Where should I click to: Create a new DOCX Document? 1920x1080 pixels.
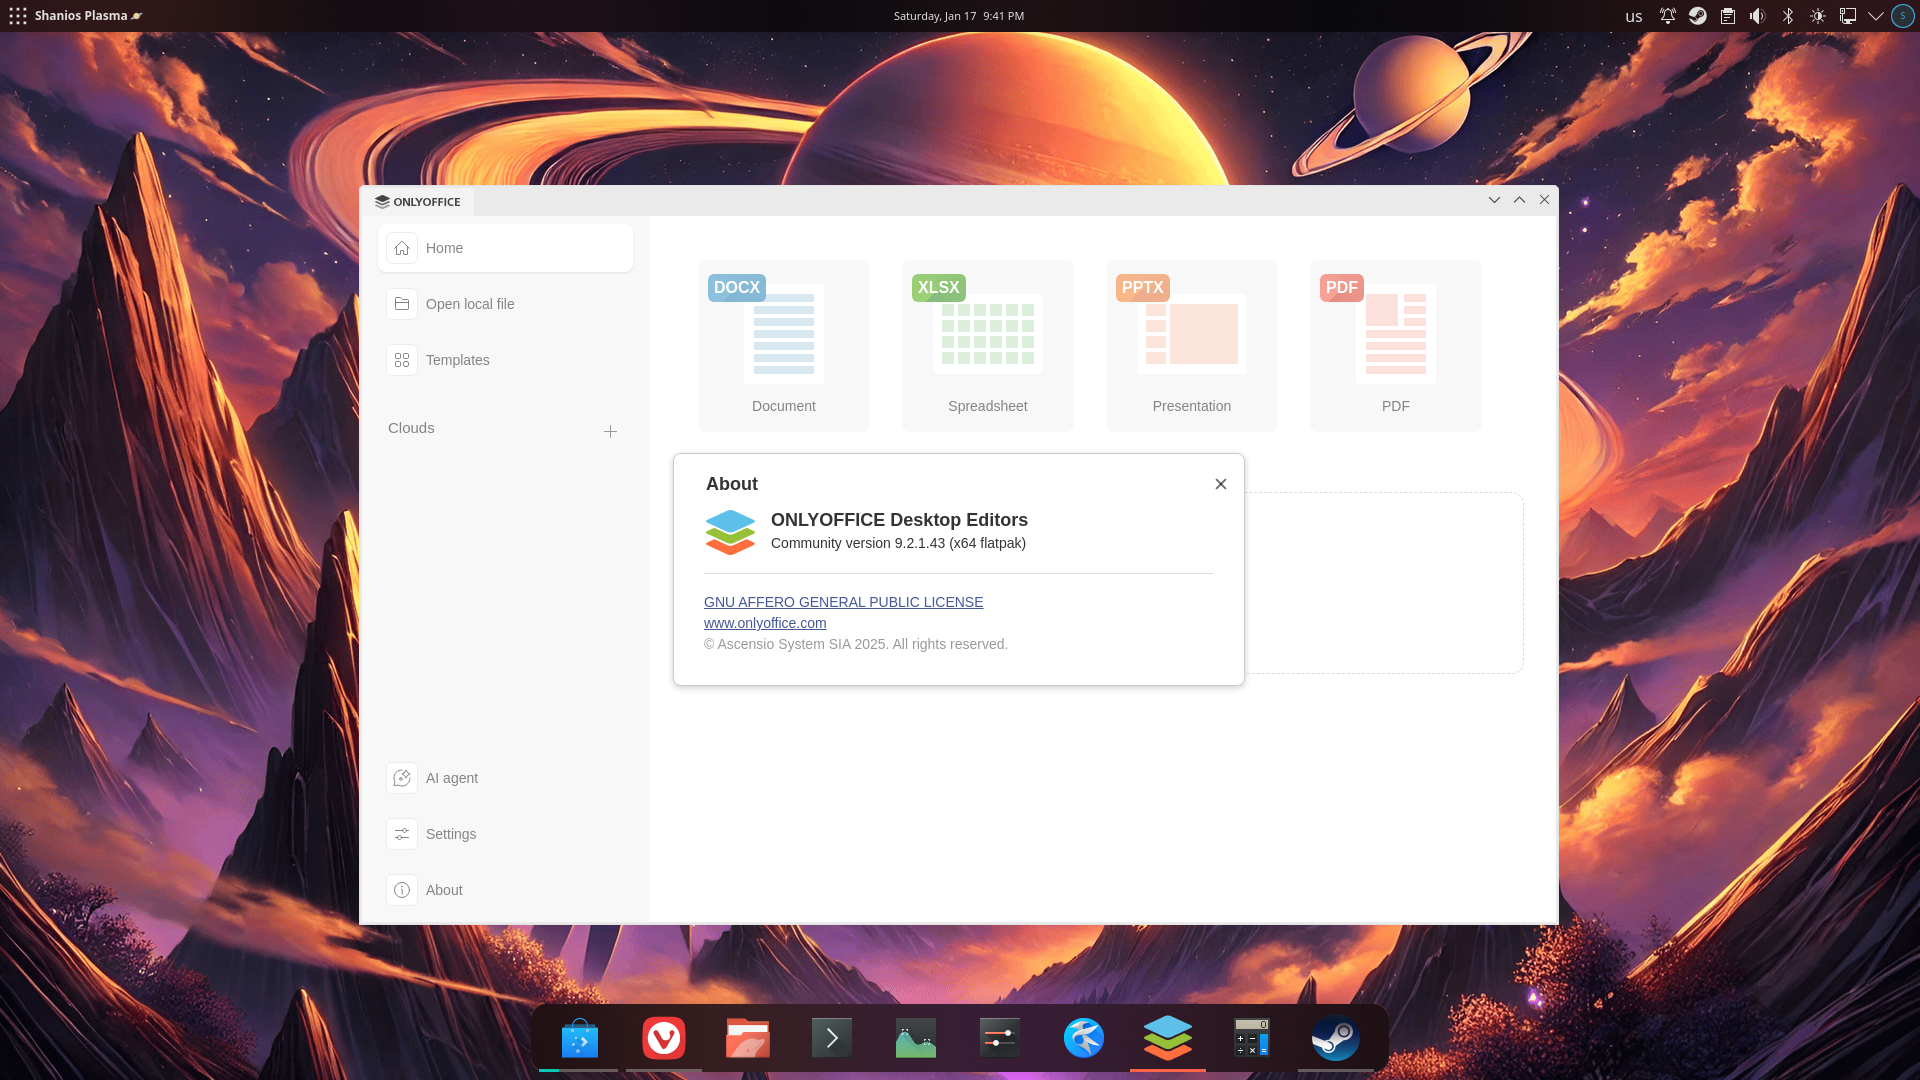(x=783, y=345)
